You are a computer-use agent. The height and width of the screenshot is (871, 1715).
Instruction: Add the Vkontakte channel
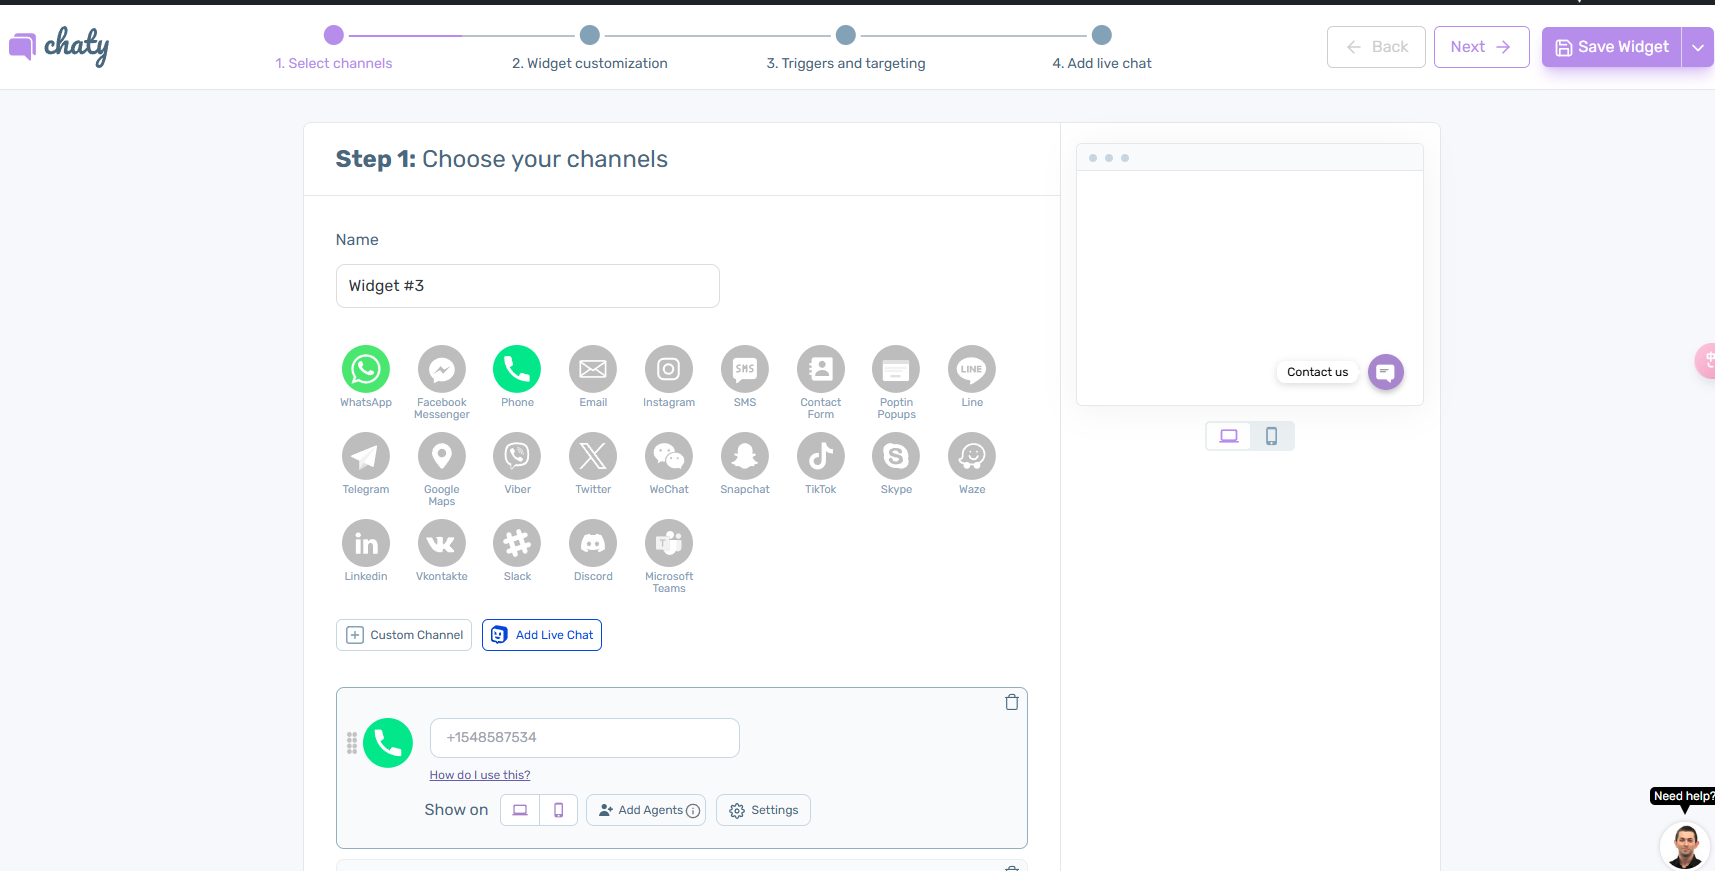(x=442, y=543)
